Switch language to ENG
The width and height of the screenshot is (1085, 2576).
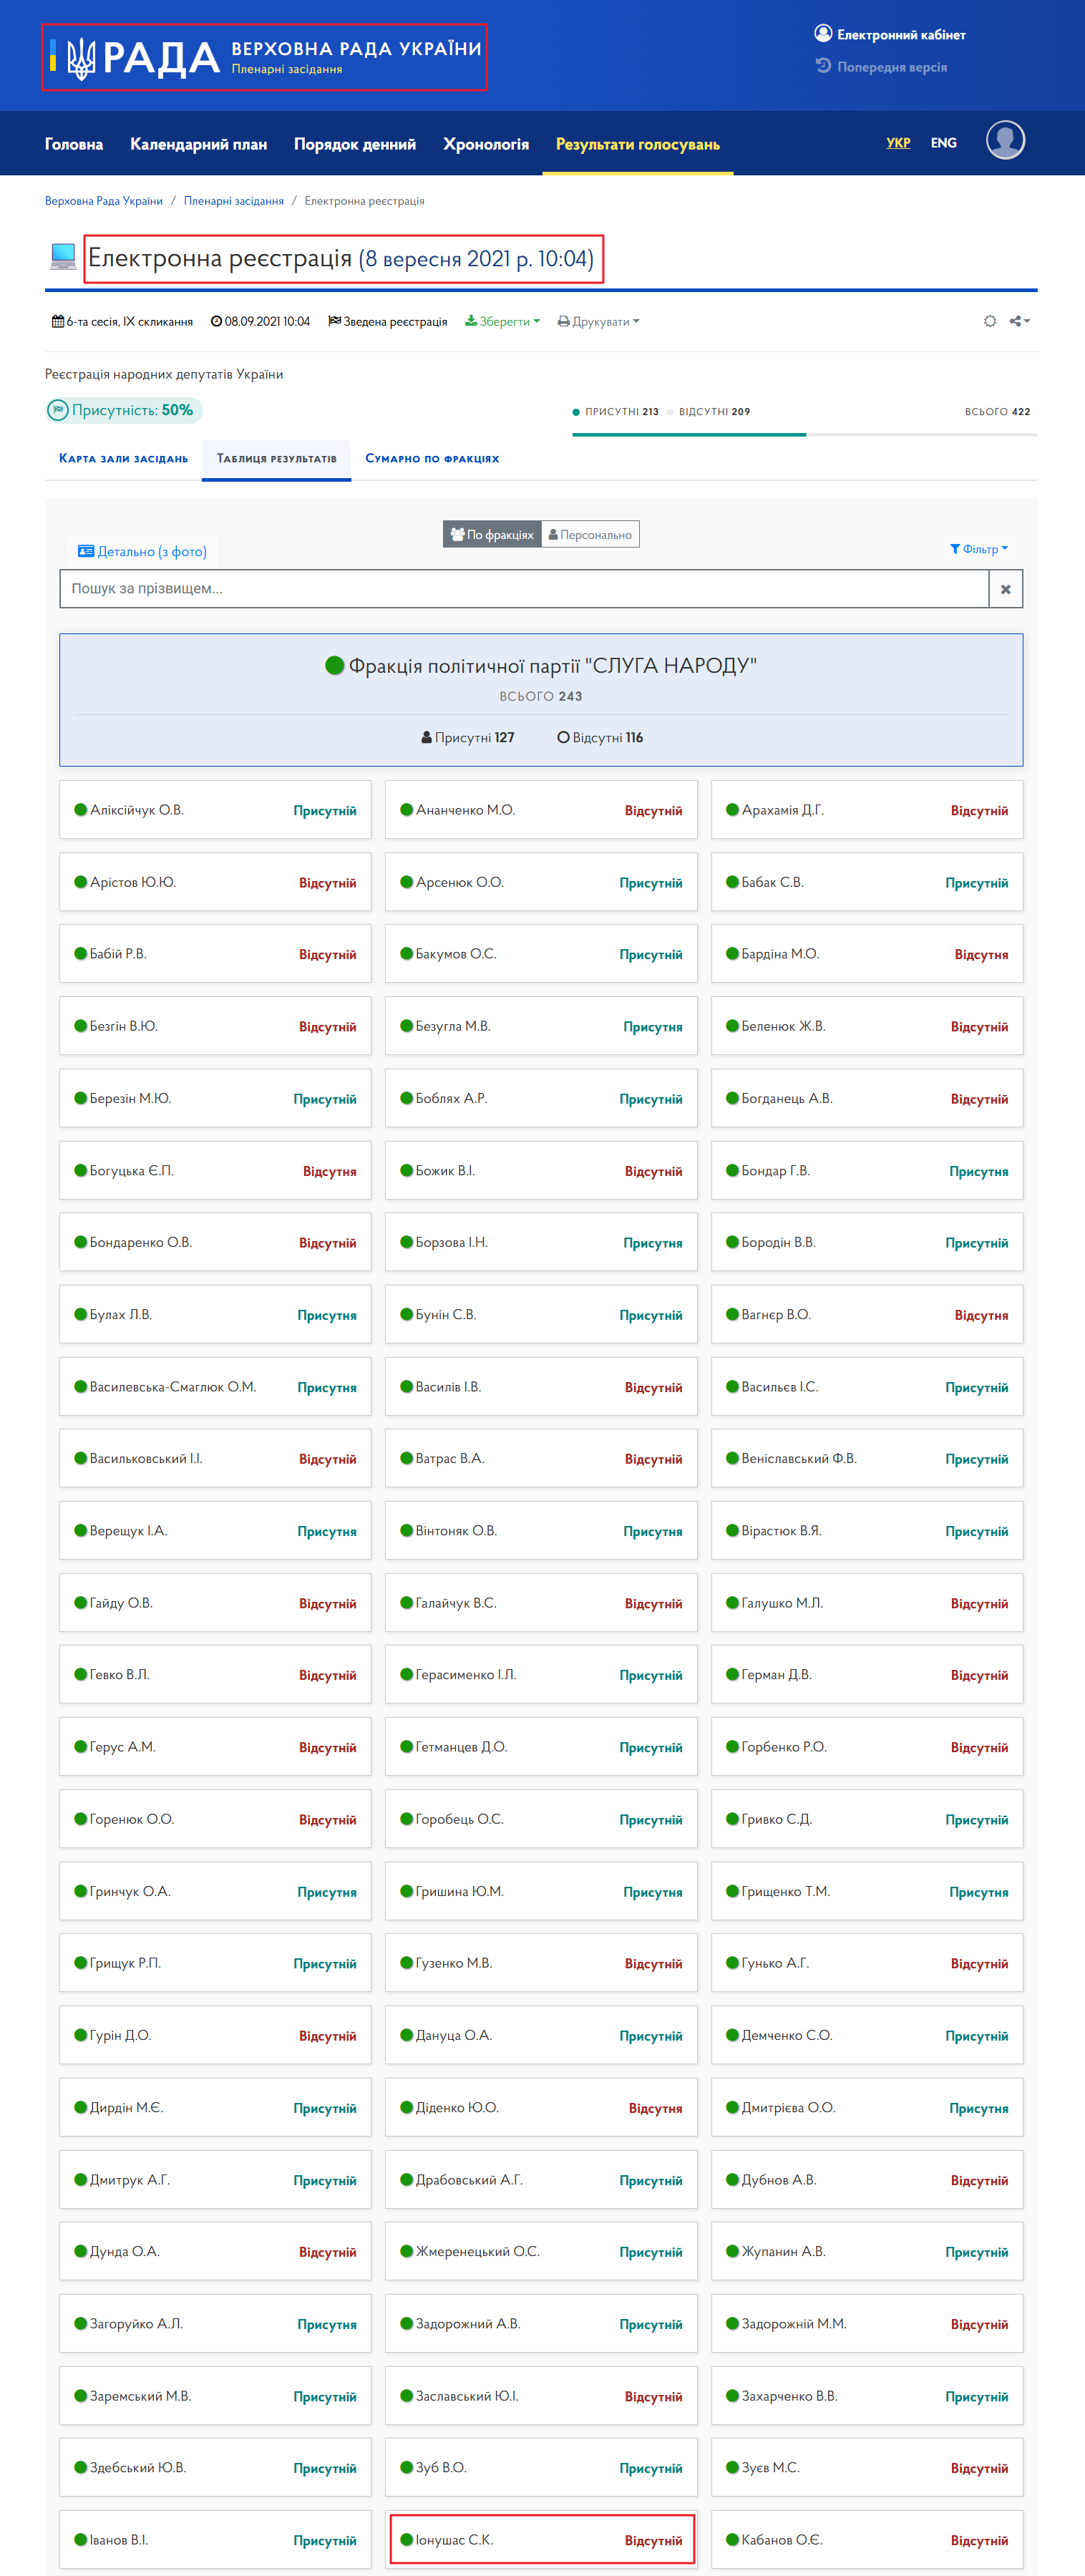[943, 143]
